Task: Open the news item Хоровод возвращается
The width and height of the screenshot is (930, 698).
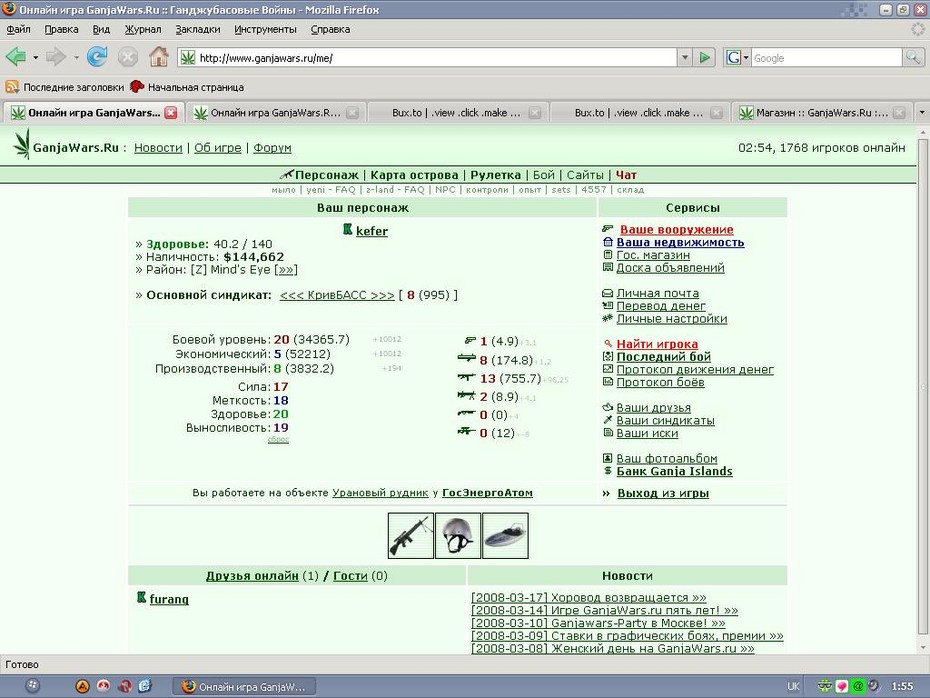Action: pos(588,597)
